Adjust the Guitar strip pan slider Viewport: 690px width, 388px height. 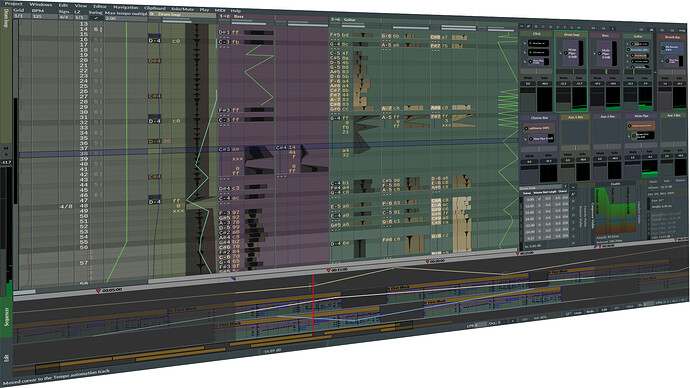tap(638, 71)
